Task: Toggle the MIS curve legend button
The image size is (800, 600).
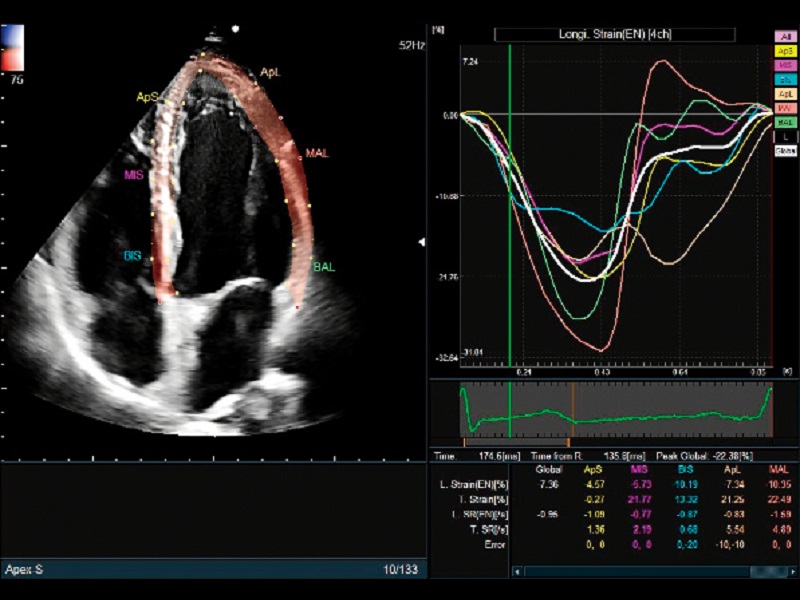Action: coord(786,64)
